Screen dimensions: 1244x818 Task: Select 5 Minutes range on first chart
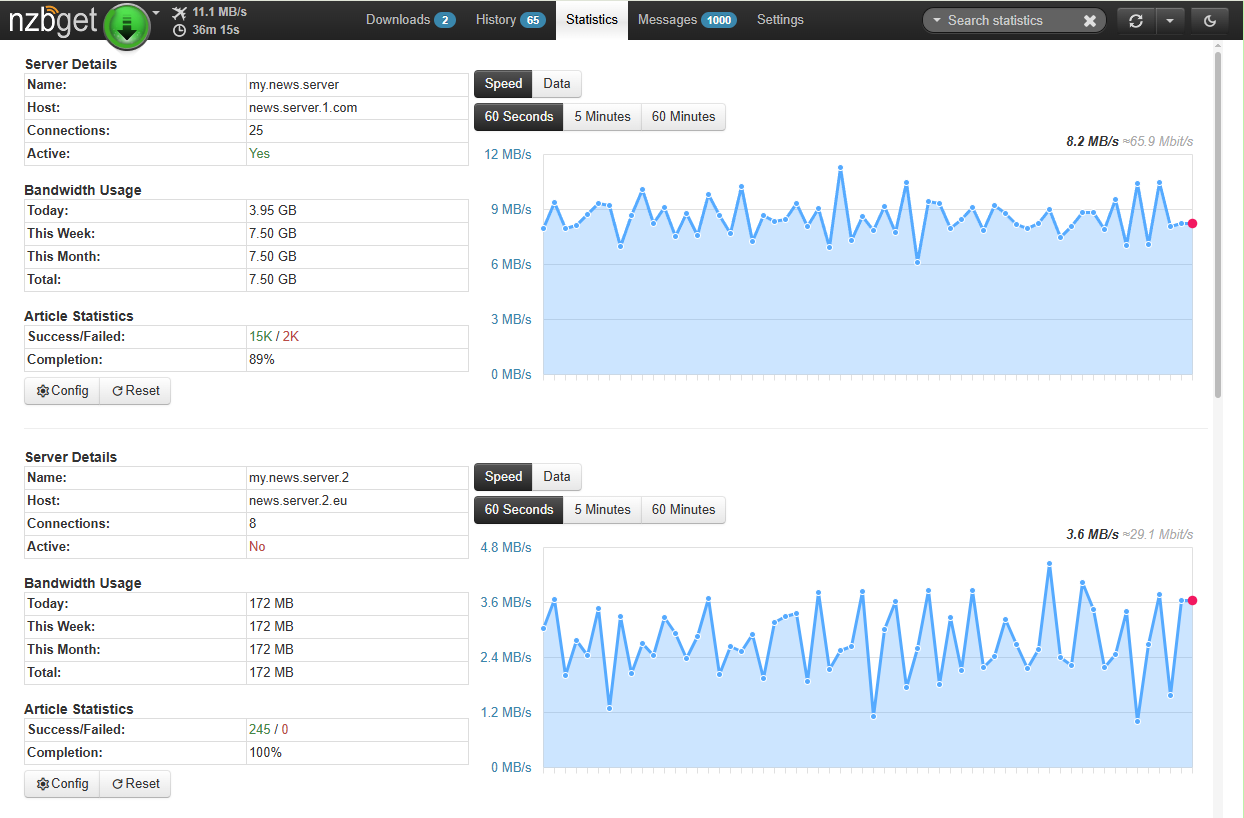coord(602,117)
